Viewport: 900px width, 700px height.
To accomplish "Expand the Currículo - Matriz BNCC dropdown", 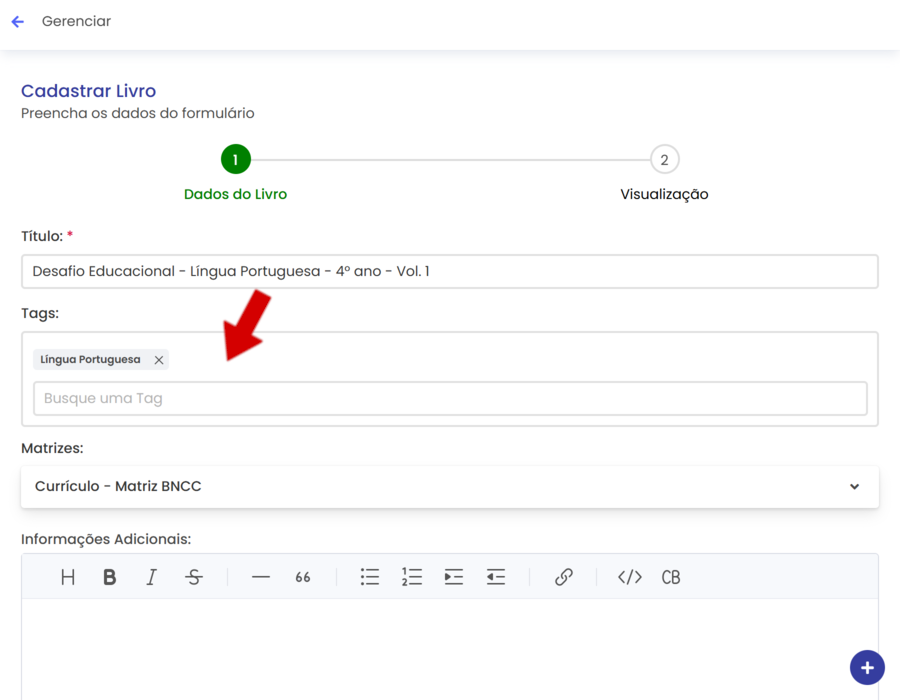I will click(x=854, y=487).
